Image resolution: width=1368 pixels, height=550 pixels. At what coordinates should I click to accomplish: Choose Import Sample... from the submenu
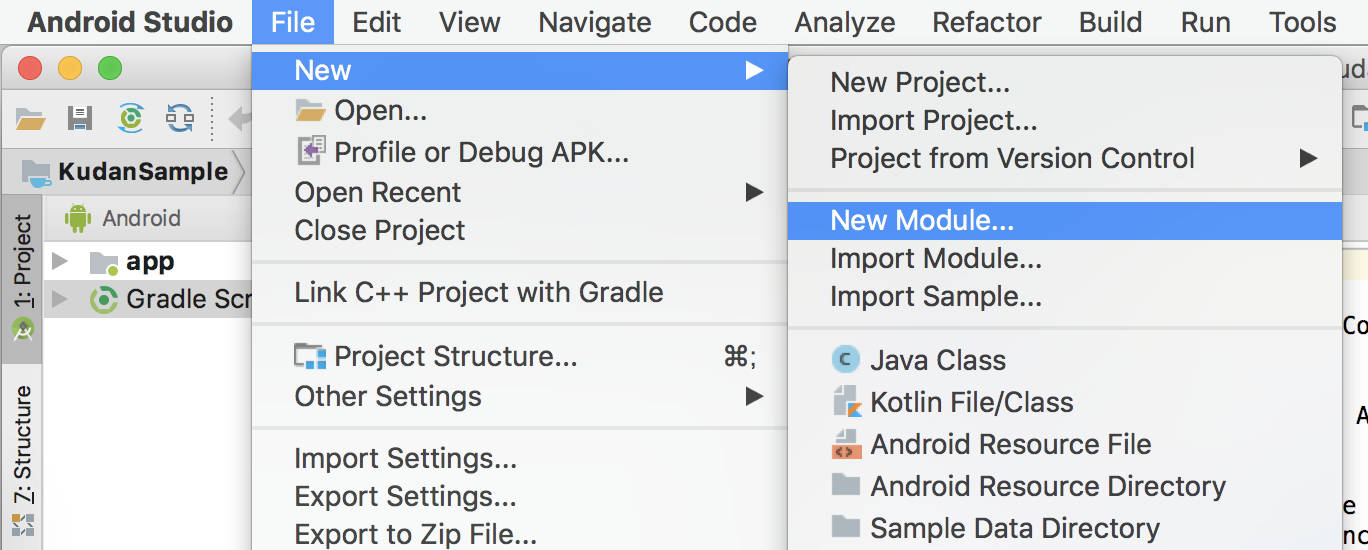pyautogui.click(x=1065, y=296)
